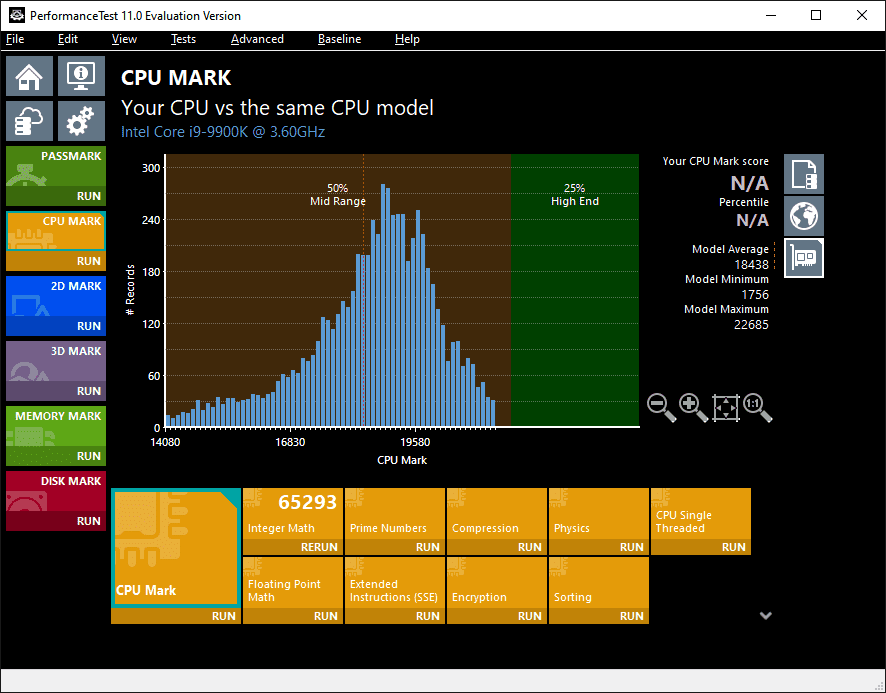Select the 2D MARK tile
886x693 pixels.
56,297
